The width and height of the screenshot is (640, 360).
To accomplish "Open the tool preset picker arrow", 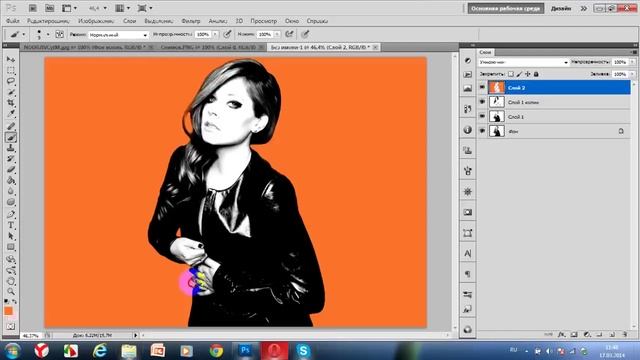I will tap(24, 35).
